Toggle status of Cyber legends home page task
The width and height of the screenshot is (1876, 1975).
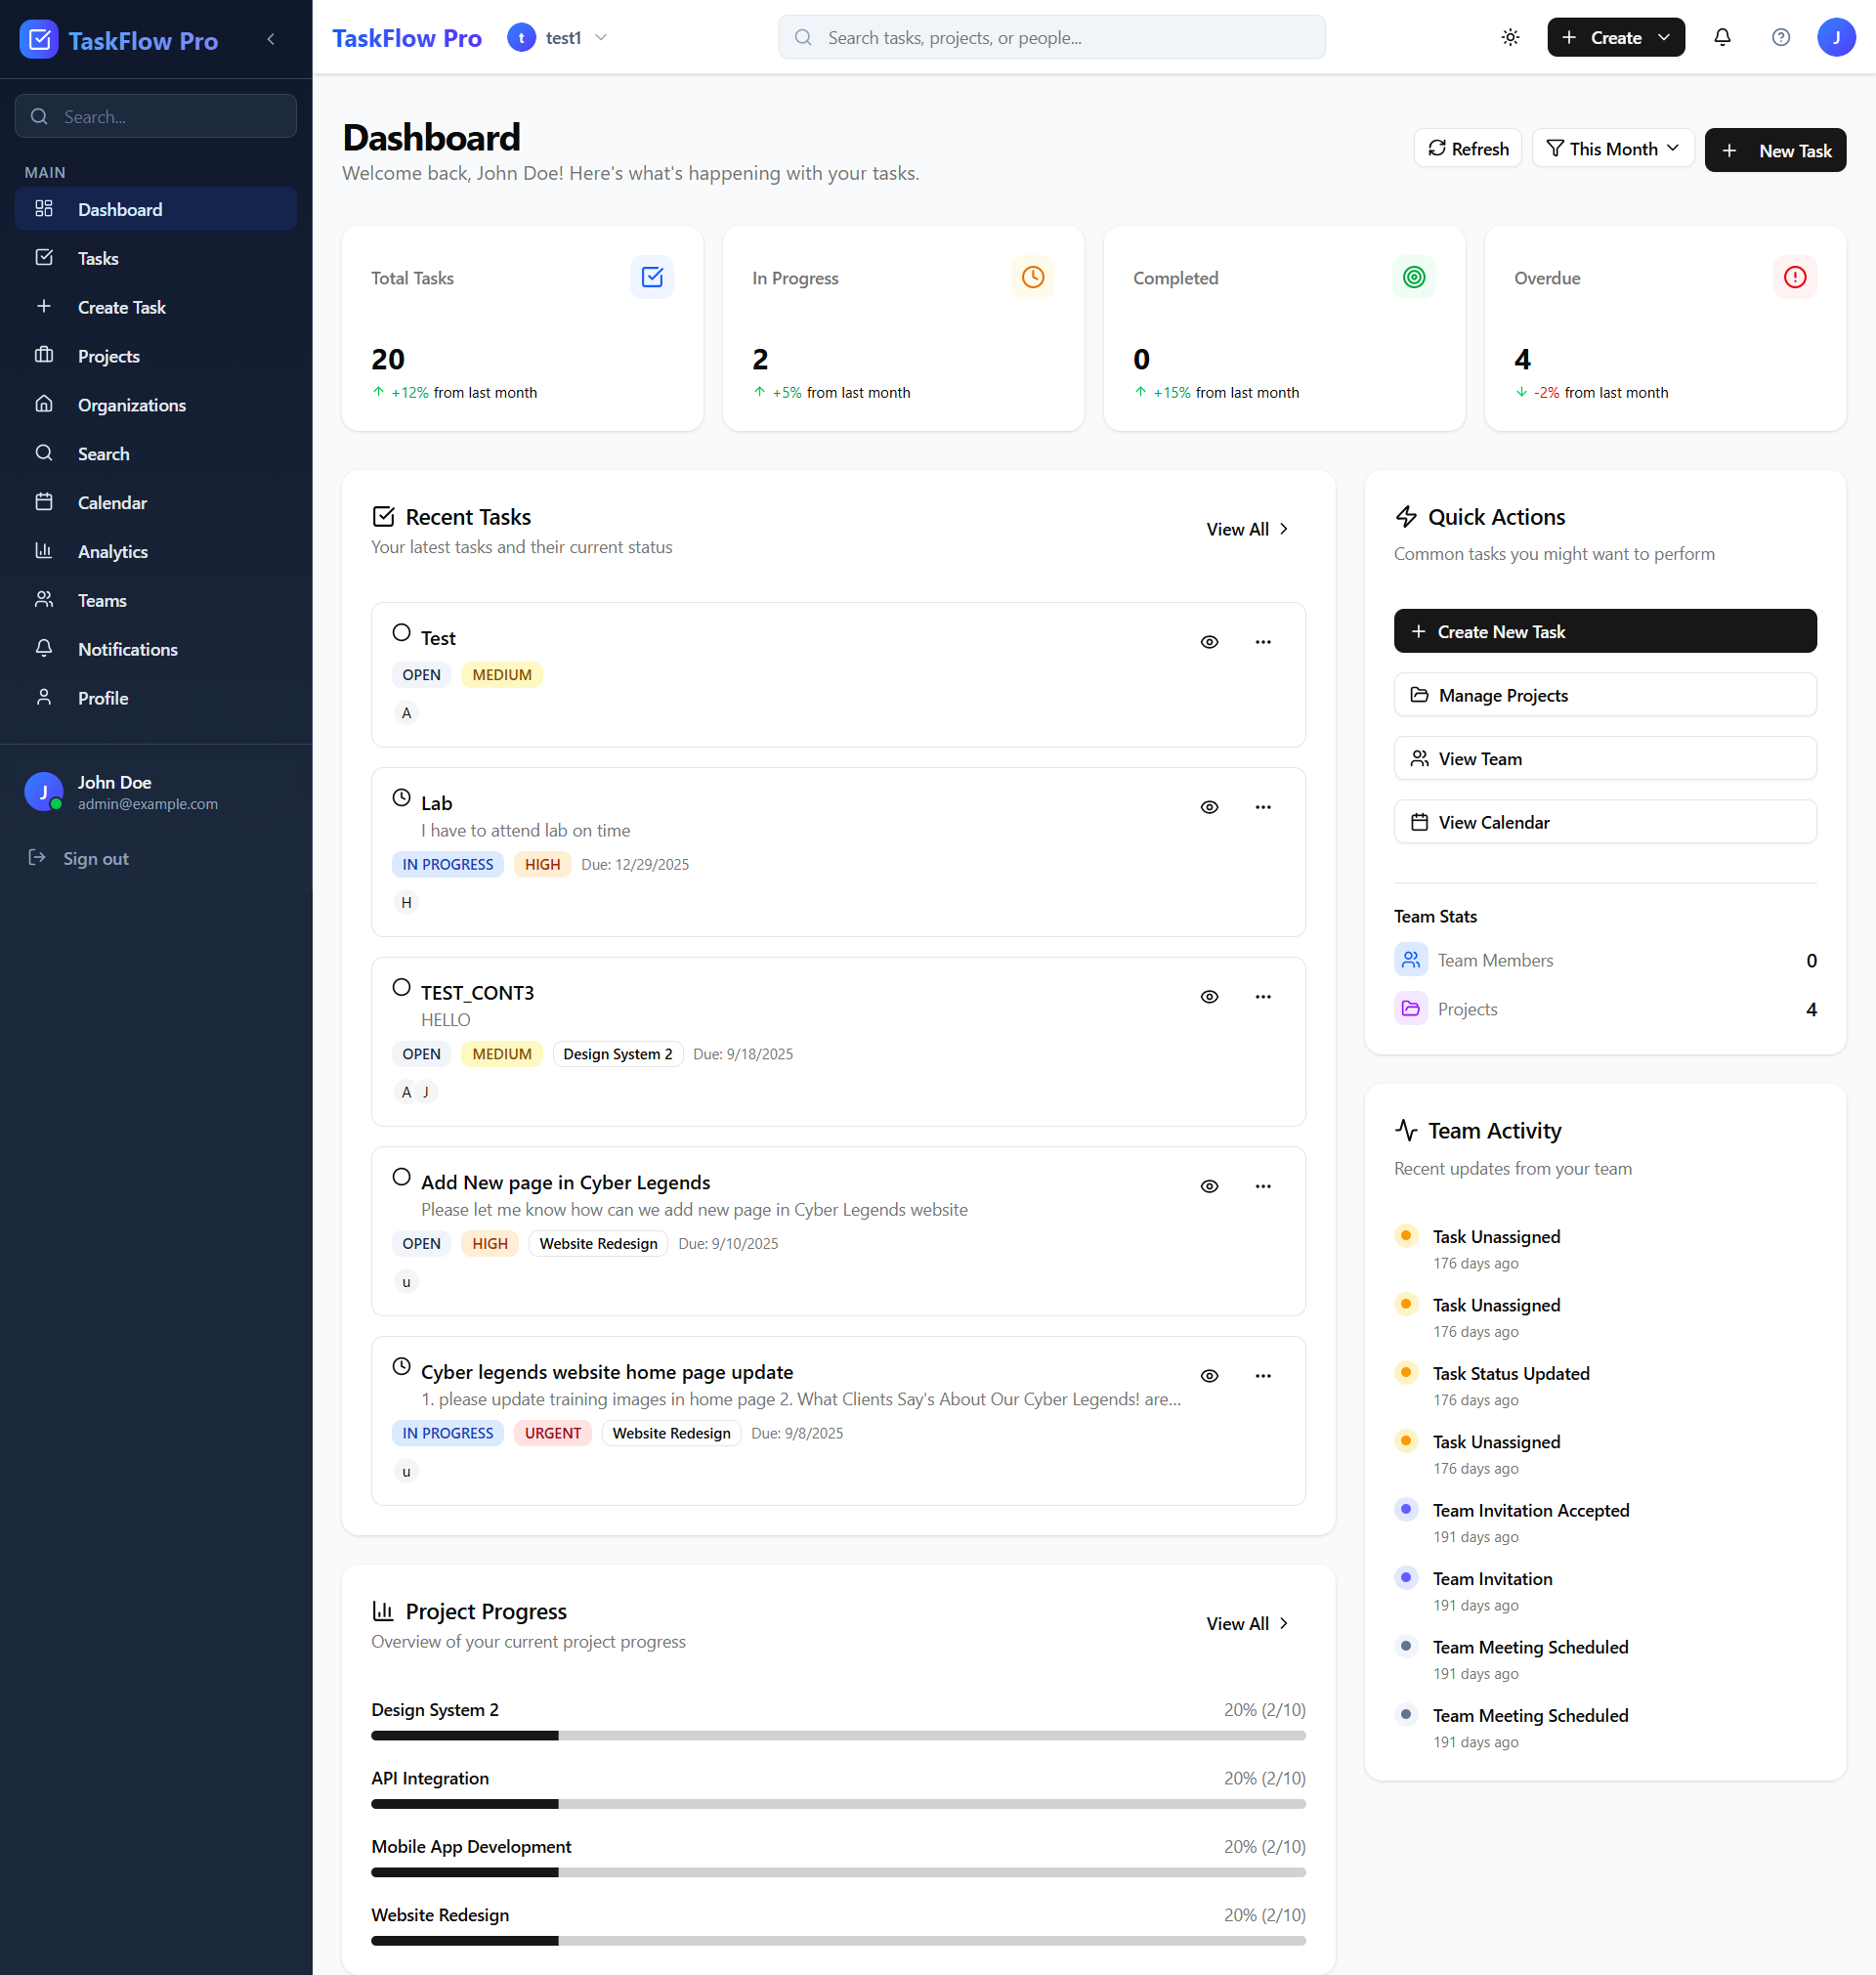tap(401, 1367)
